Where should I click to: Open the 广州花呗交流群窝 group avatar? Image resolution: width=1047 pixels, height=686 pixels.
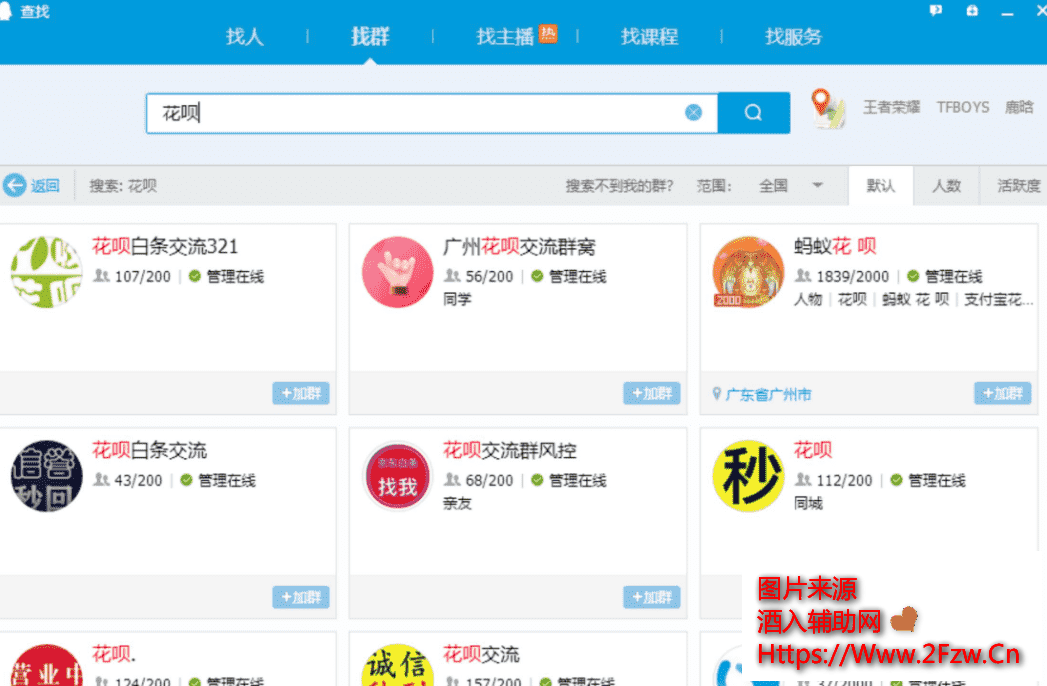(x=397, y=271)
